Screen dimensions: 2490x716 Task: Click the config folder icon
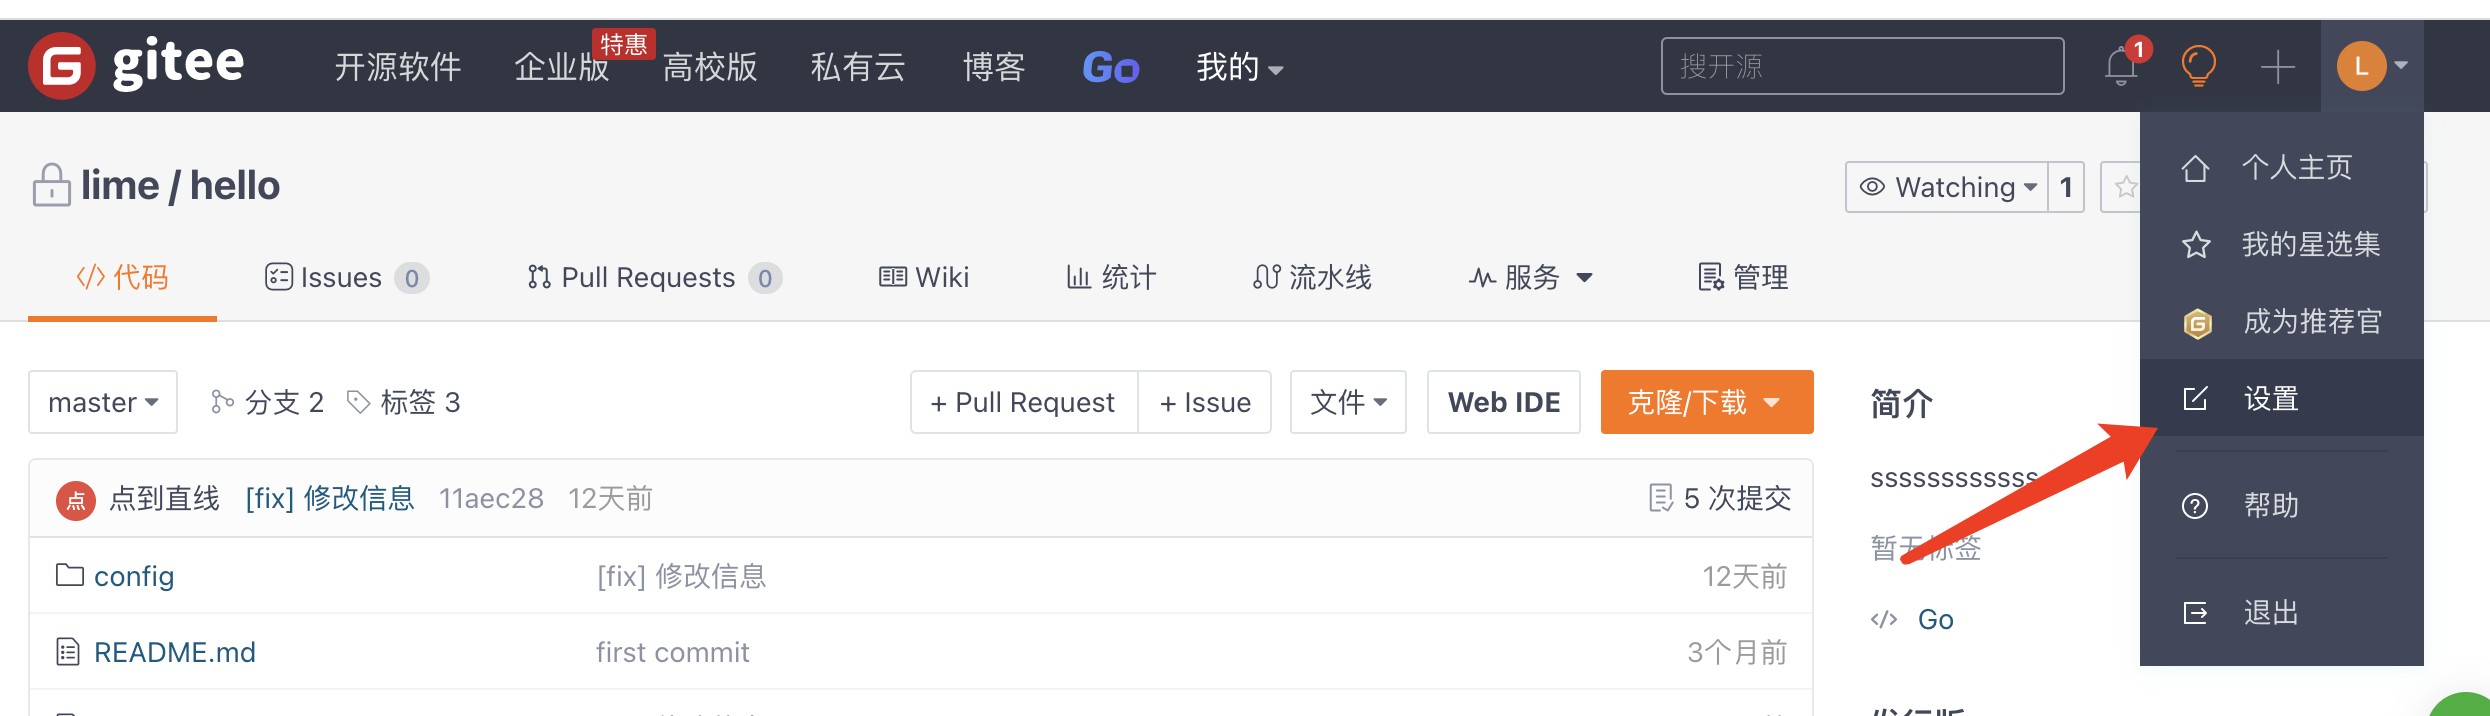(x=69, y=575)
